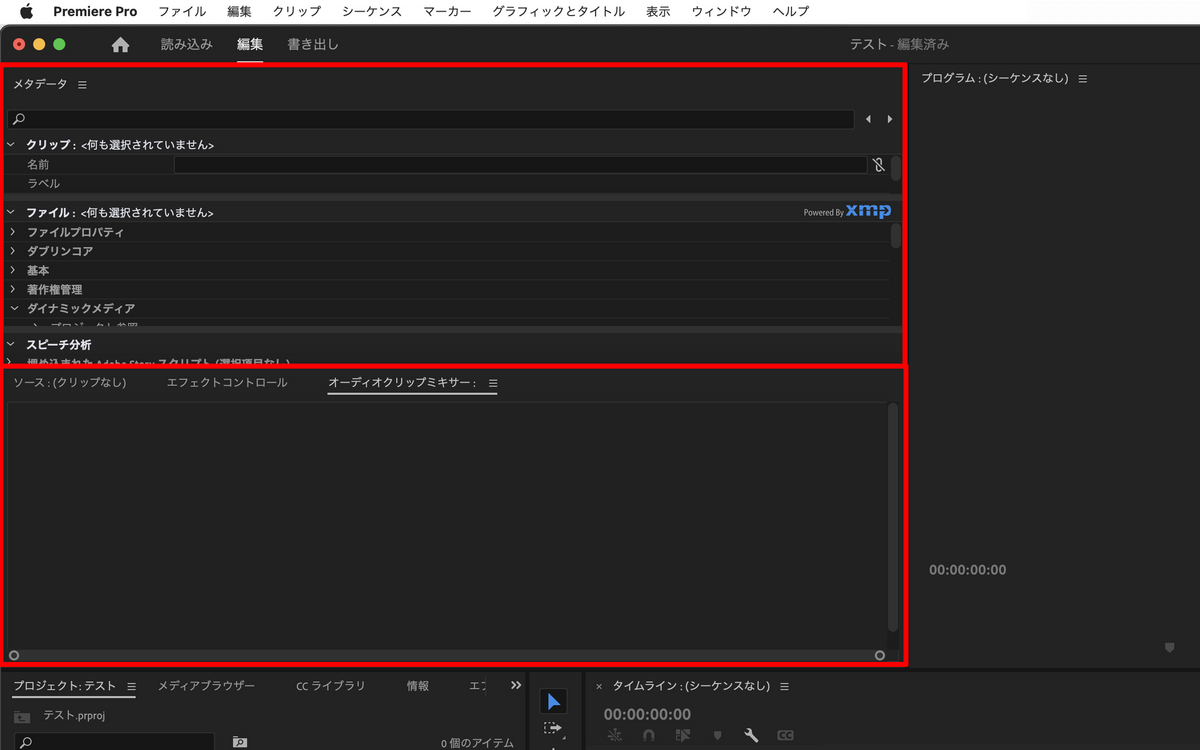Open the Premiere Pro application menu
The width and height of the screenshot is (1200, 750).
coord(95,12)
